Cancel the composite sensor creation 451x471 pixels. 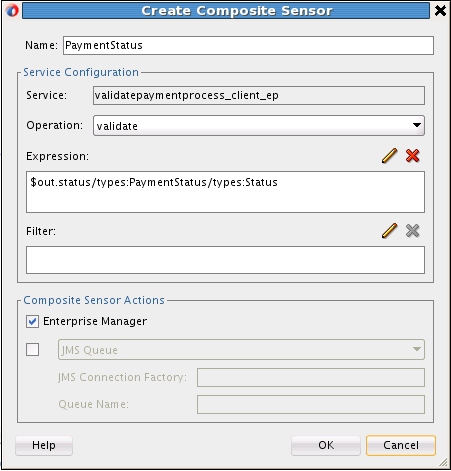pyautogui.click(x=401, y=445)
